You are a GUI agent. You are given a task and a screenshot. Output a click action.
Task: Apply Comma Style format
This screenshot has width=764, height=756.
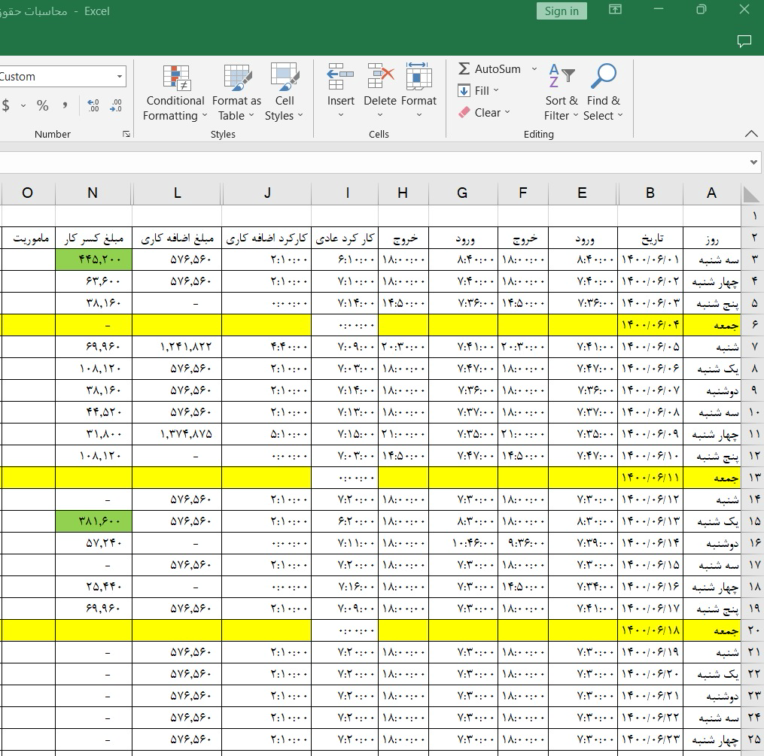pyautogui.click(x=64, y=105)
